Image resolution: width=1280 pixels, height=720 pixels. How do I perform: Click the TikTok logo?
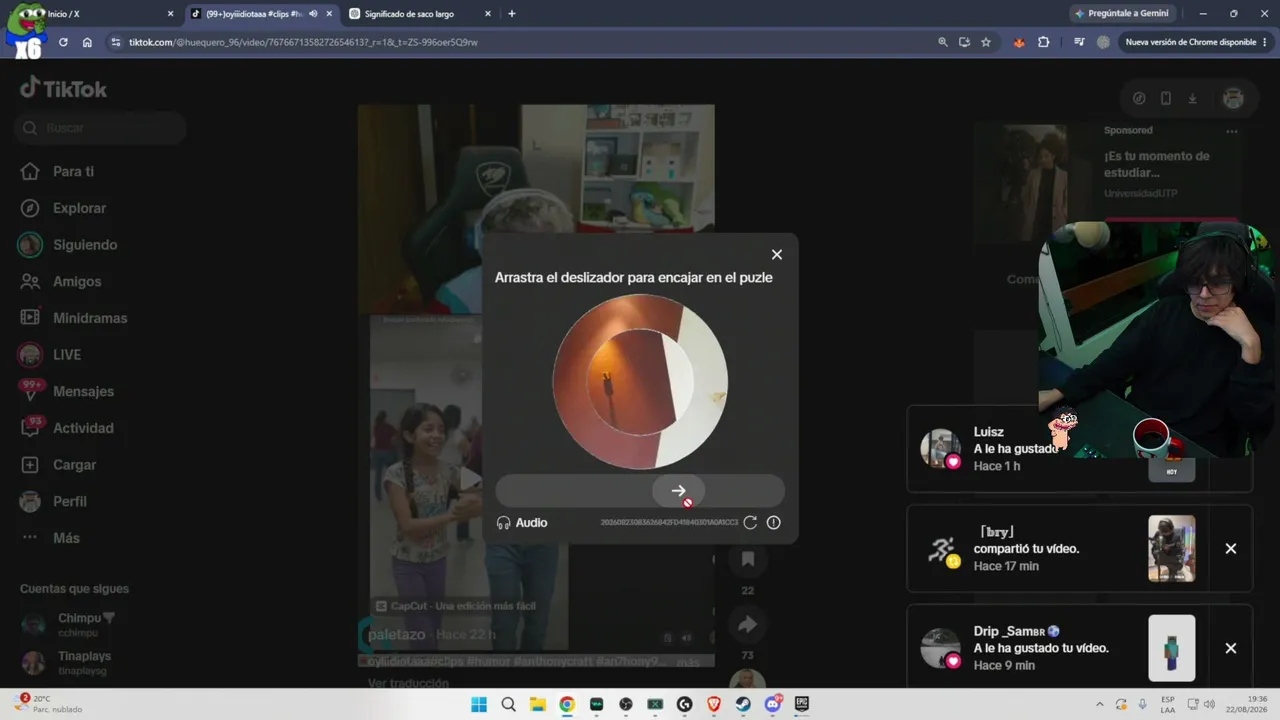pos(63,88)
